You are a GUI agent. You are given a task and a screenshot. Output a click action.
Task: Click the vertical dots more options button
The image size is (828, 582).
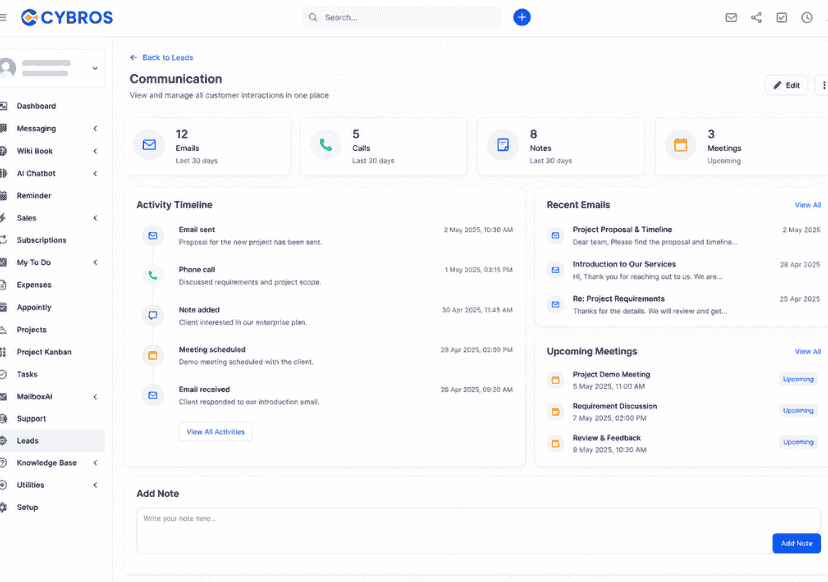[823, 85]
